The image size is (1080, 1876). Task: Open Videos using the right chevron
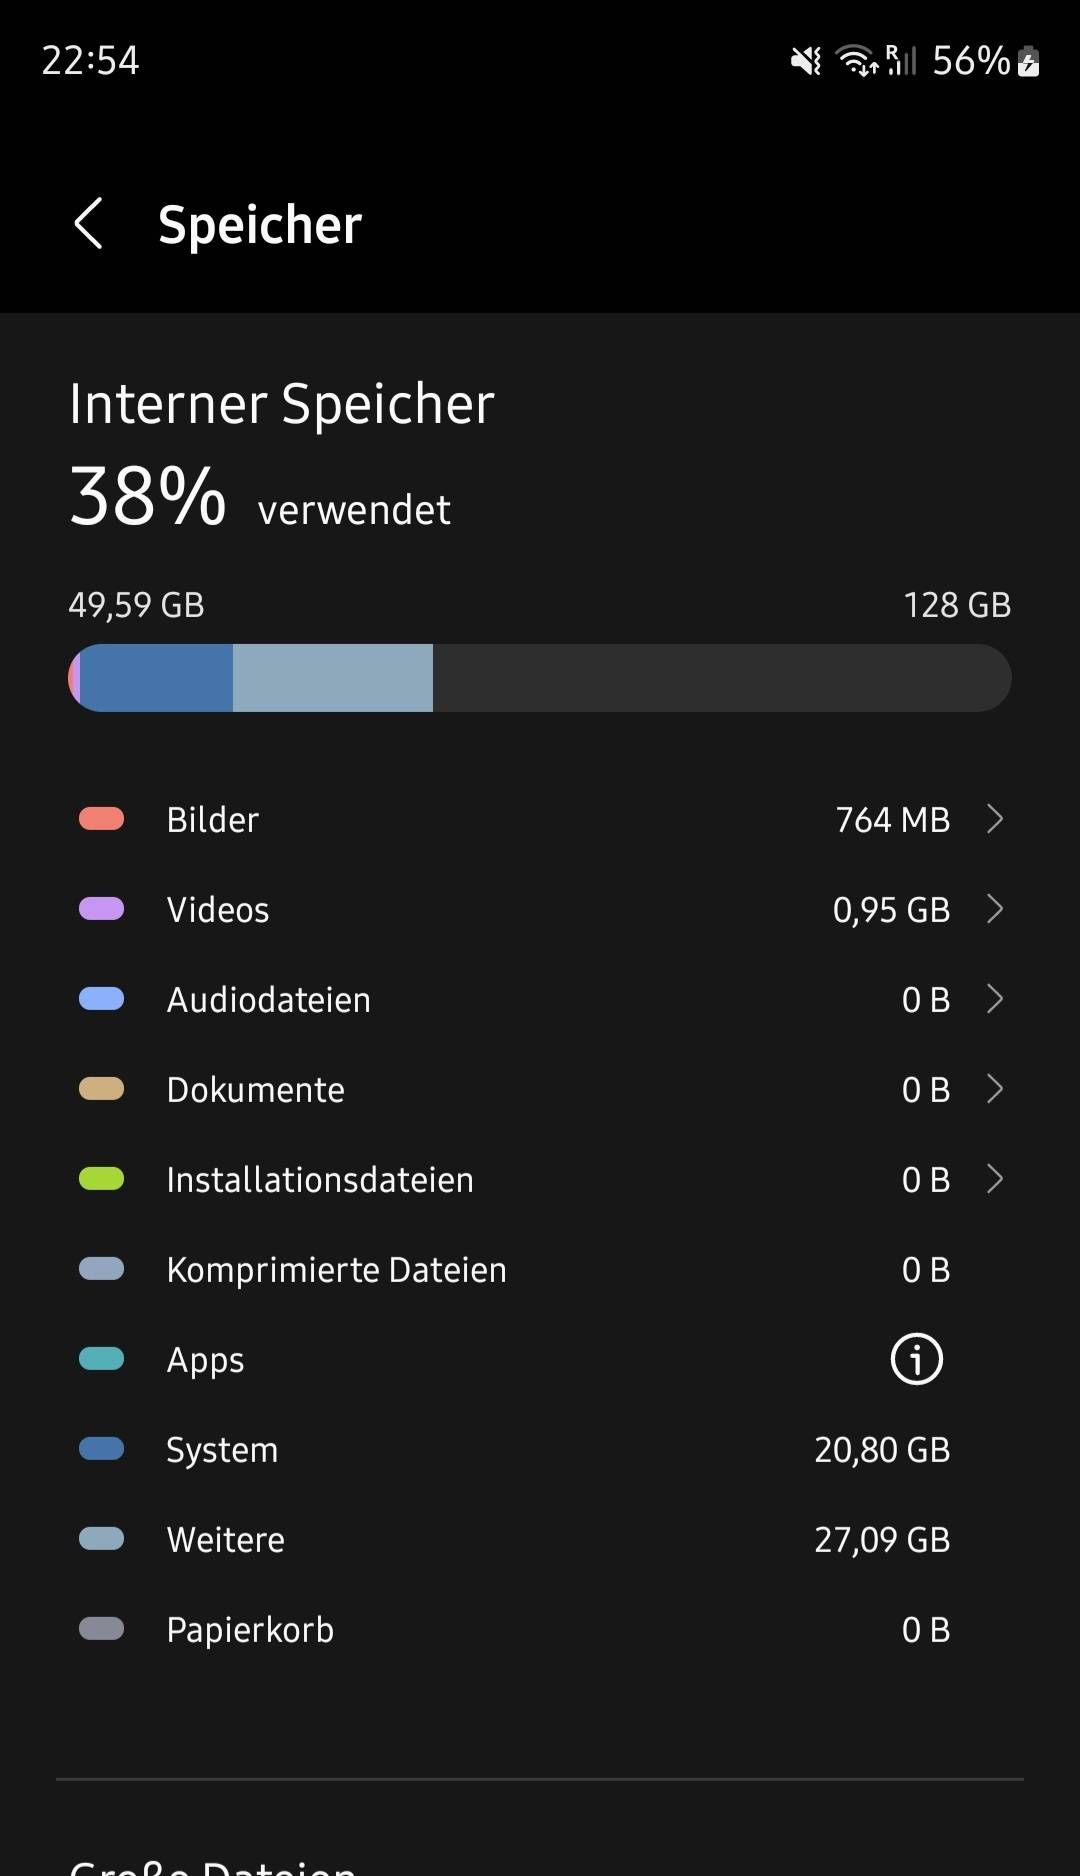(x=994, y=909)
